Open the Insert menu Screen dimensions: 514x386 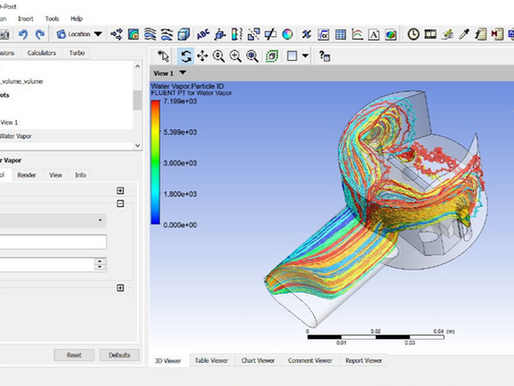26,19
